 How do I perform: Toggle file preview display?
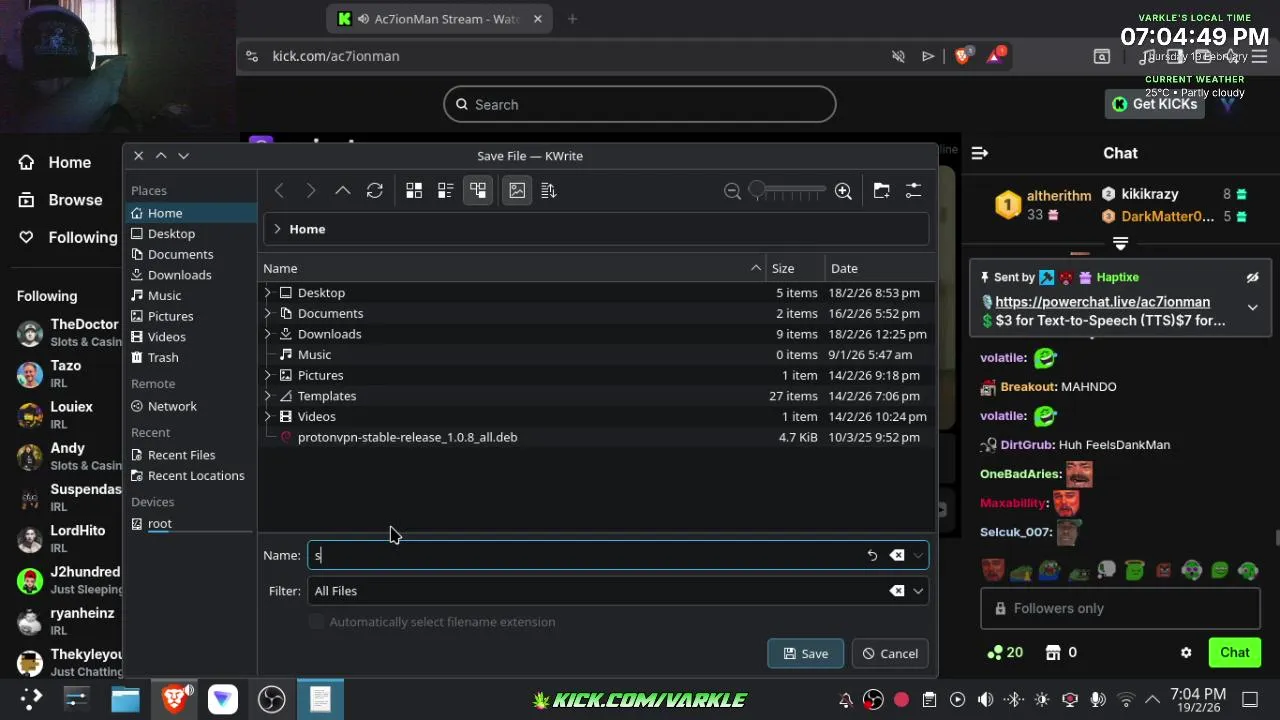(517, 190)
